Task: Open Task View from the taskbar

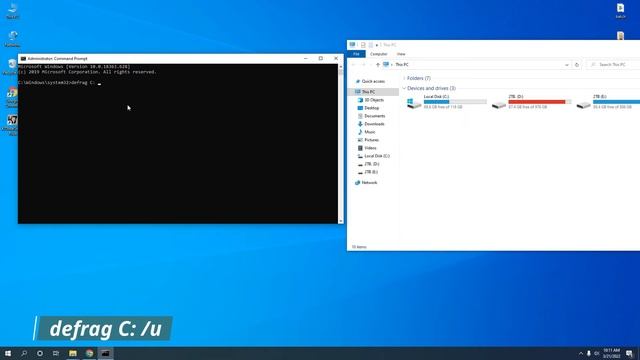Action: click(x=56, y=353)
